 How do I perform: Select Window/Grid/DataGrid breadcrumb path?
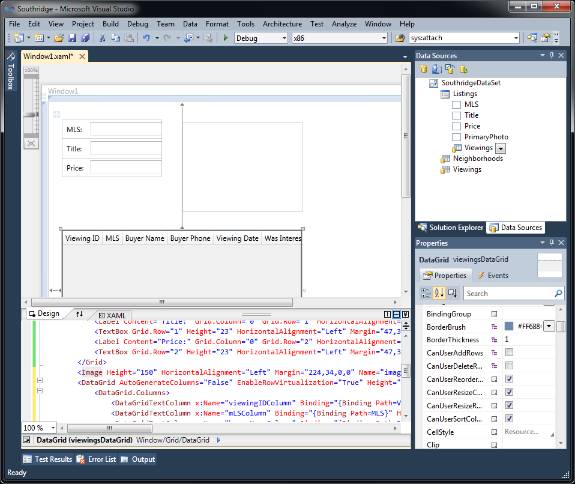click(x=172, y=440)
